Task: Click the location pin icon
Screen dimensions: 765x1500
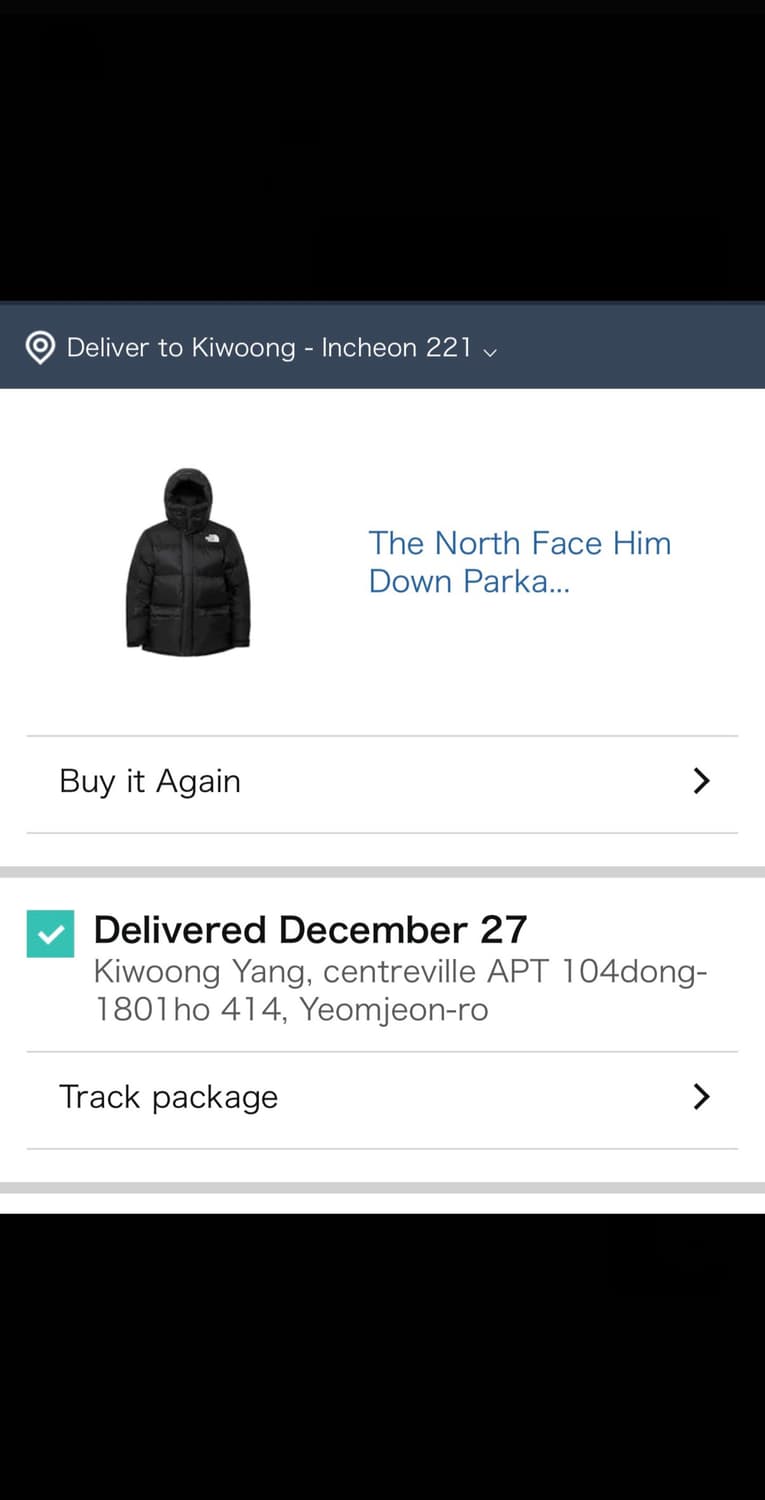Action: (40, 348)
